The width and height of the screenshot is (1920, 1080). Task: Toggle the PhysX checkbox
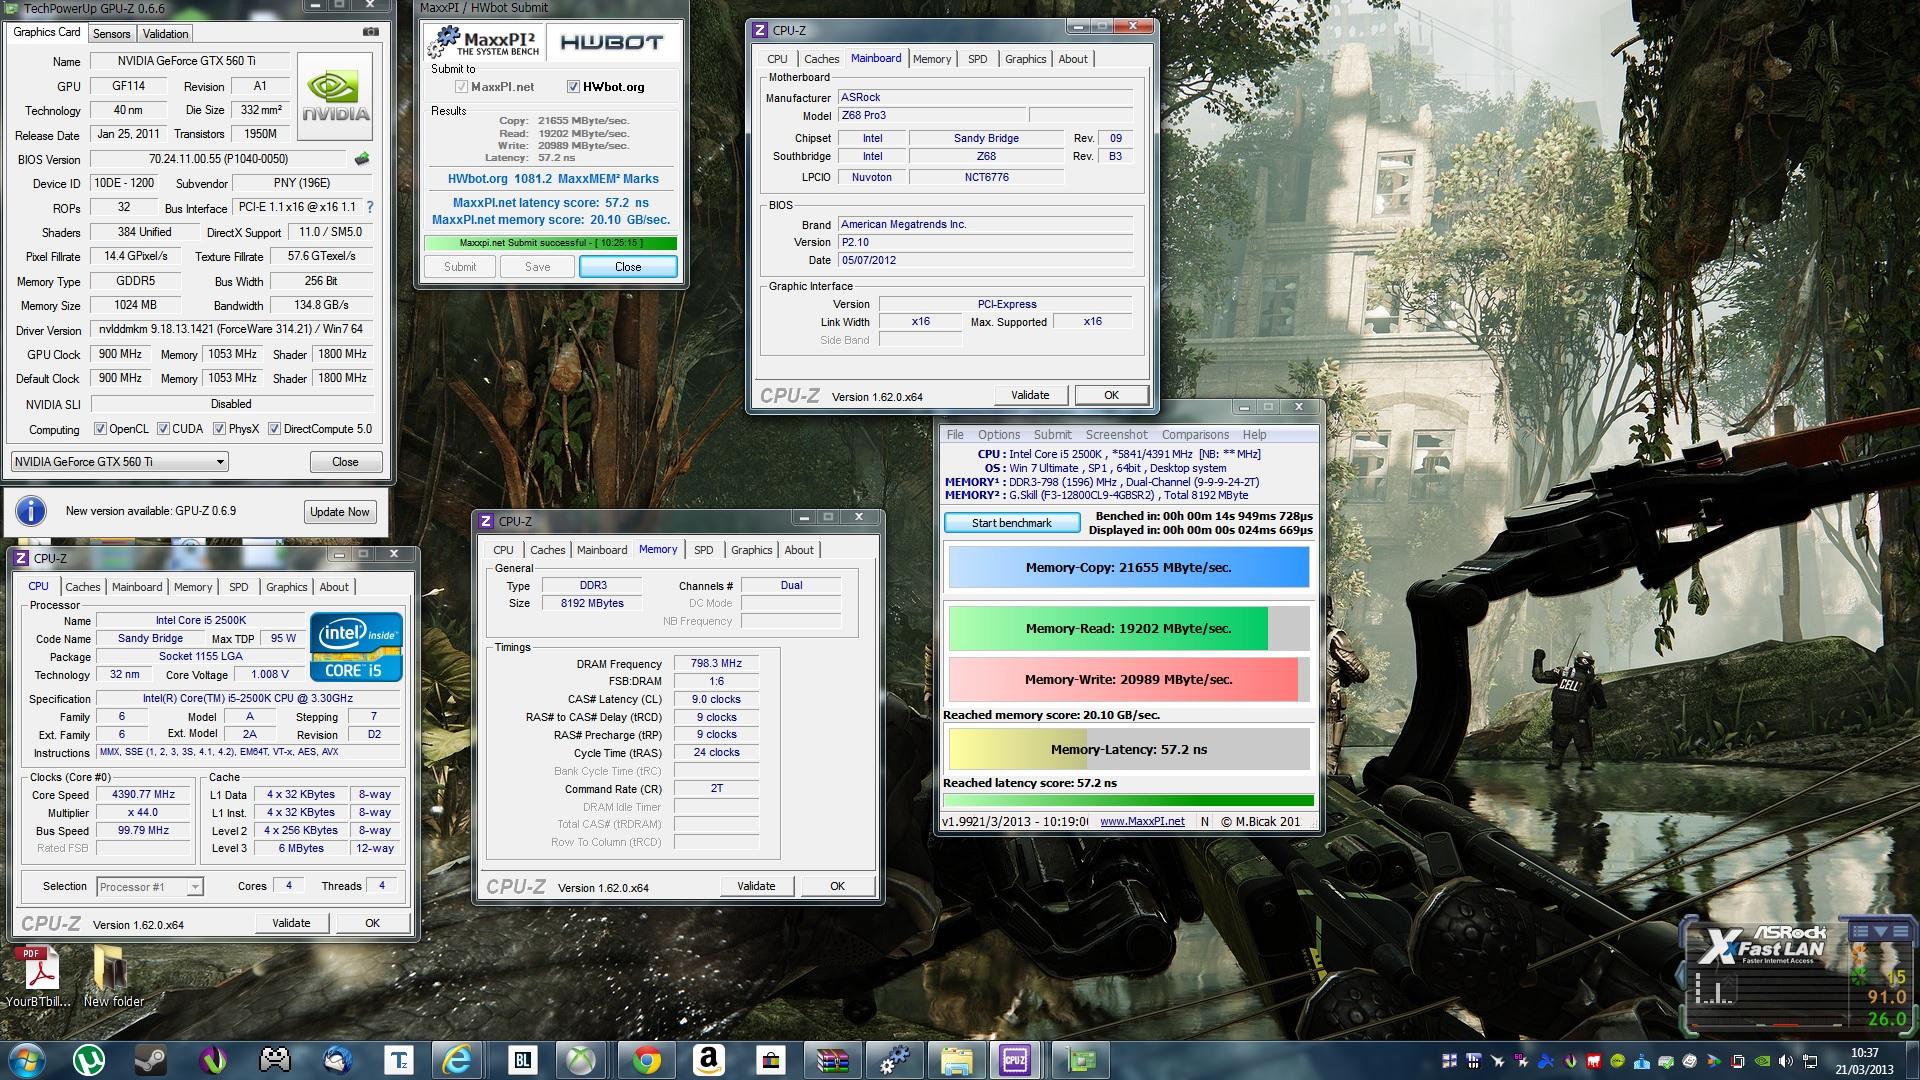click(x=219, y=429)
